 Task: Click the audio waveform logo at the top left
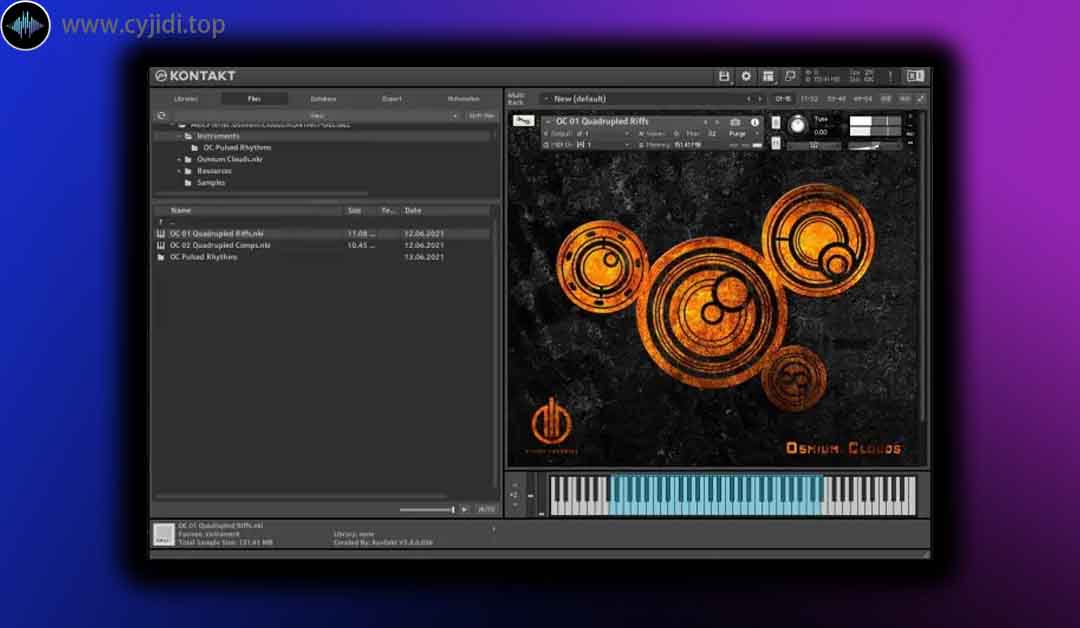pos(25,25)
